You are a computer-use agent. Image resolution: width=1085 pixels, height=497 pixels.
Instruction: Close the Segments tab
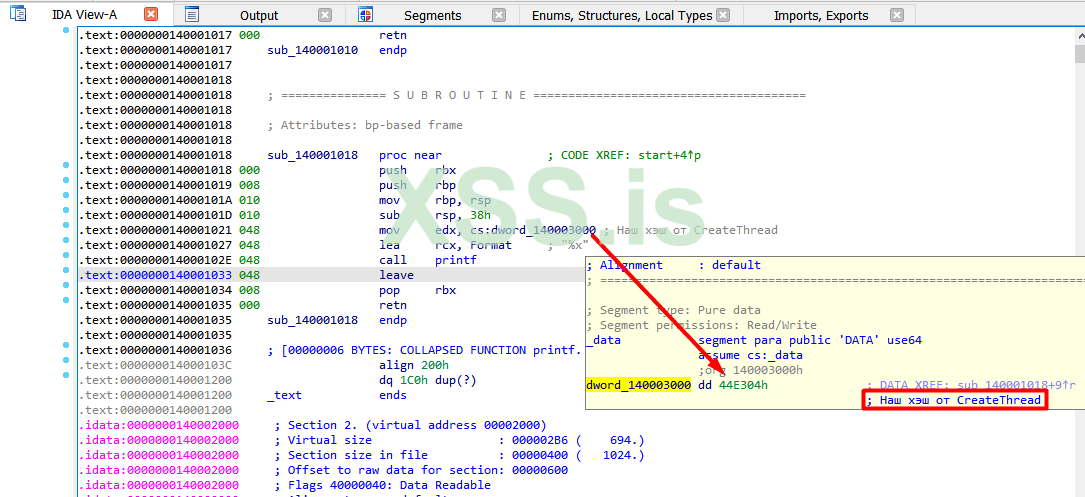(499, 15)
